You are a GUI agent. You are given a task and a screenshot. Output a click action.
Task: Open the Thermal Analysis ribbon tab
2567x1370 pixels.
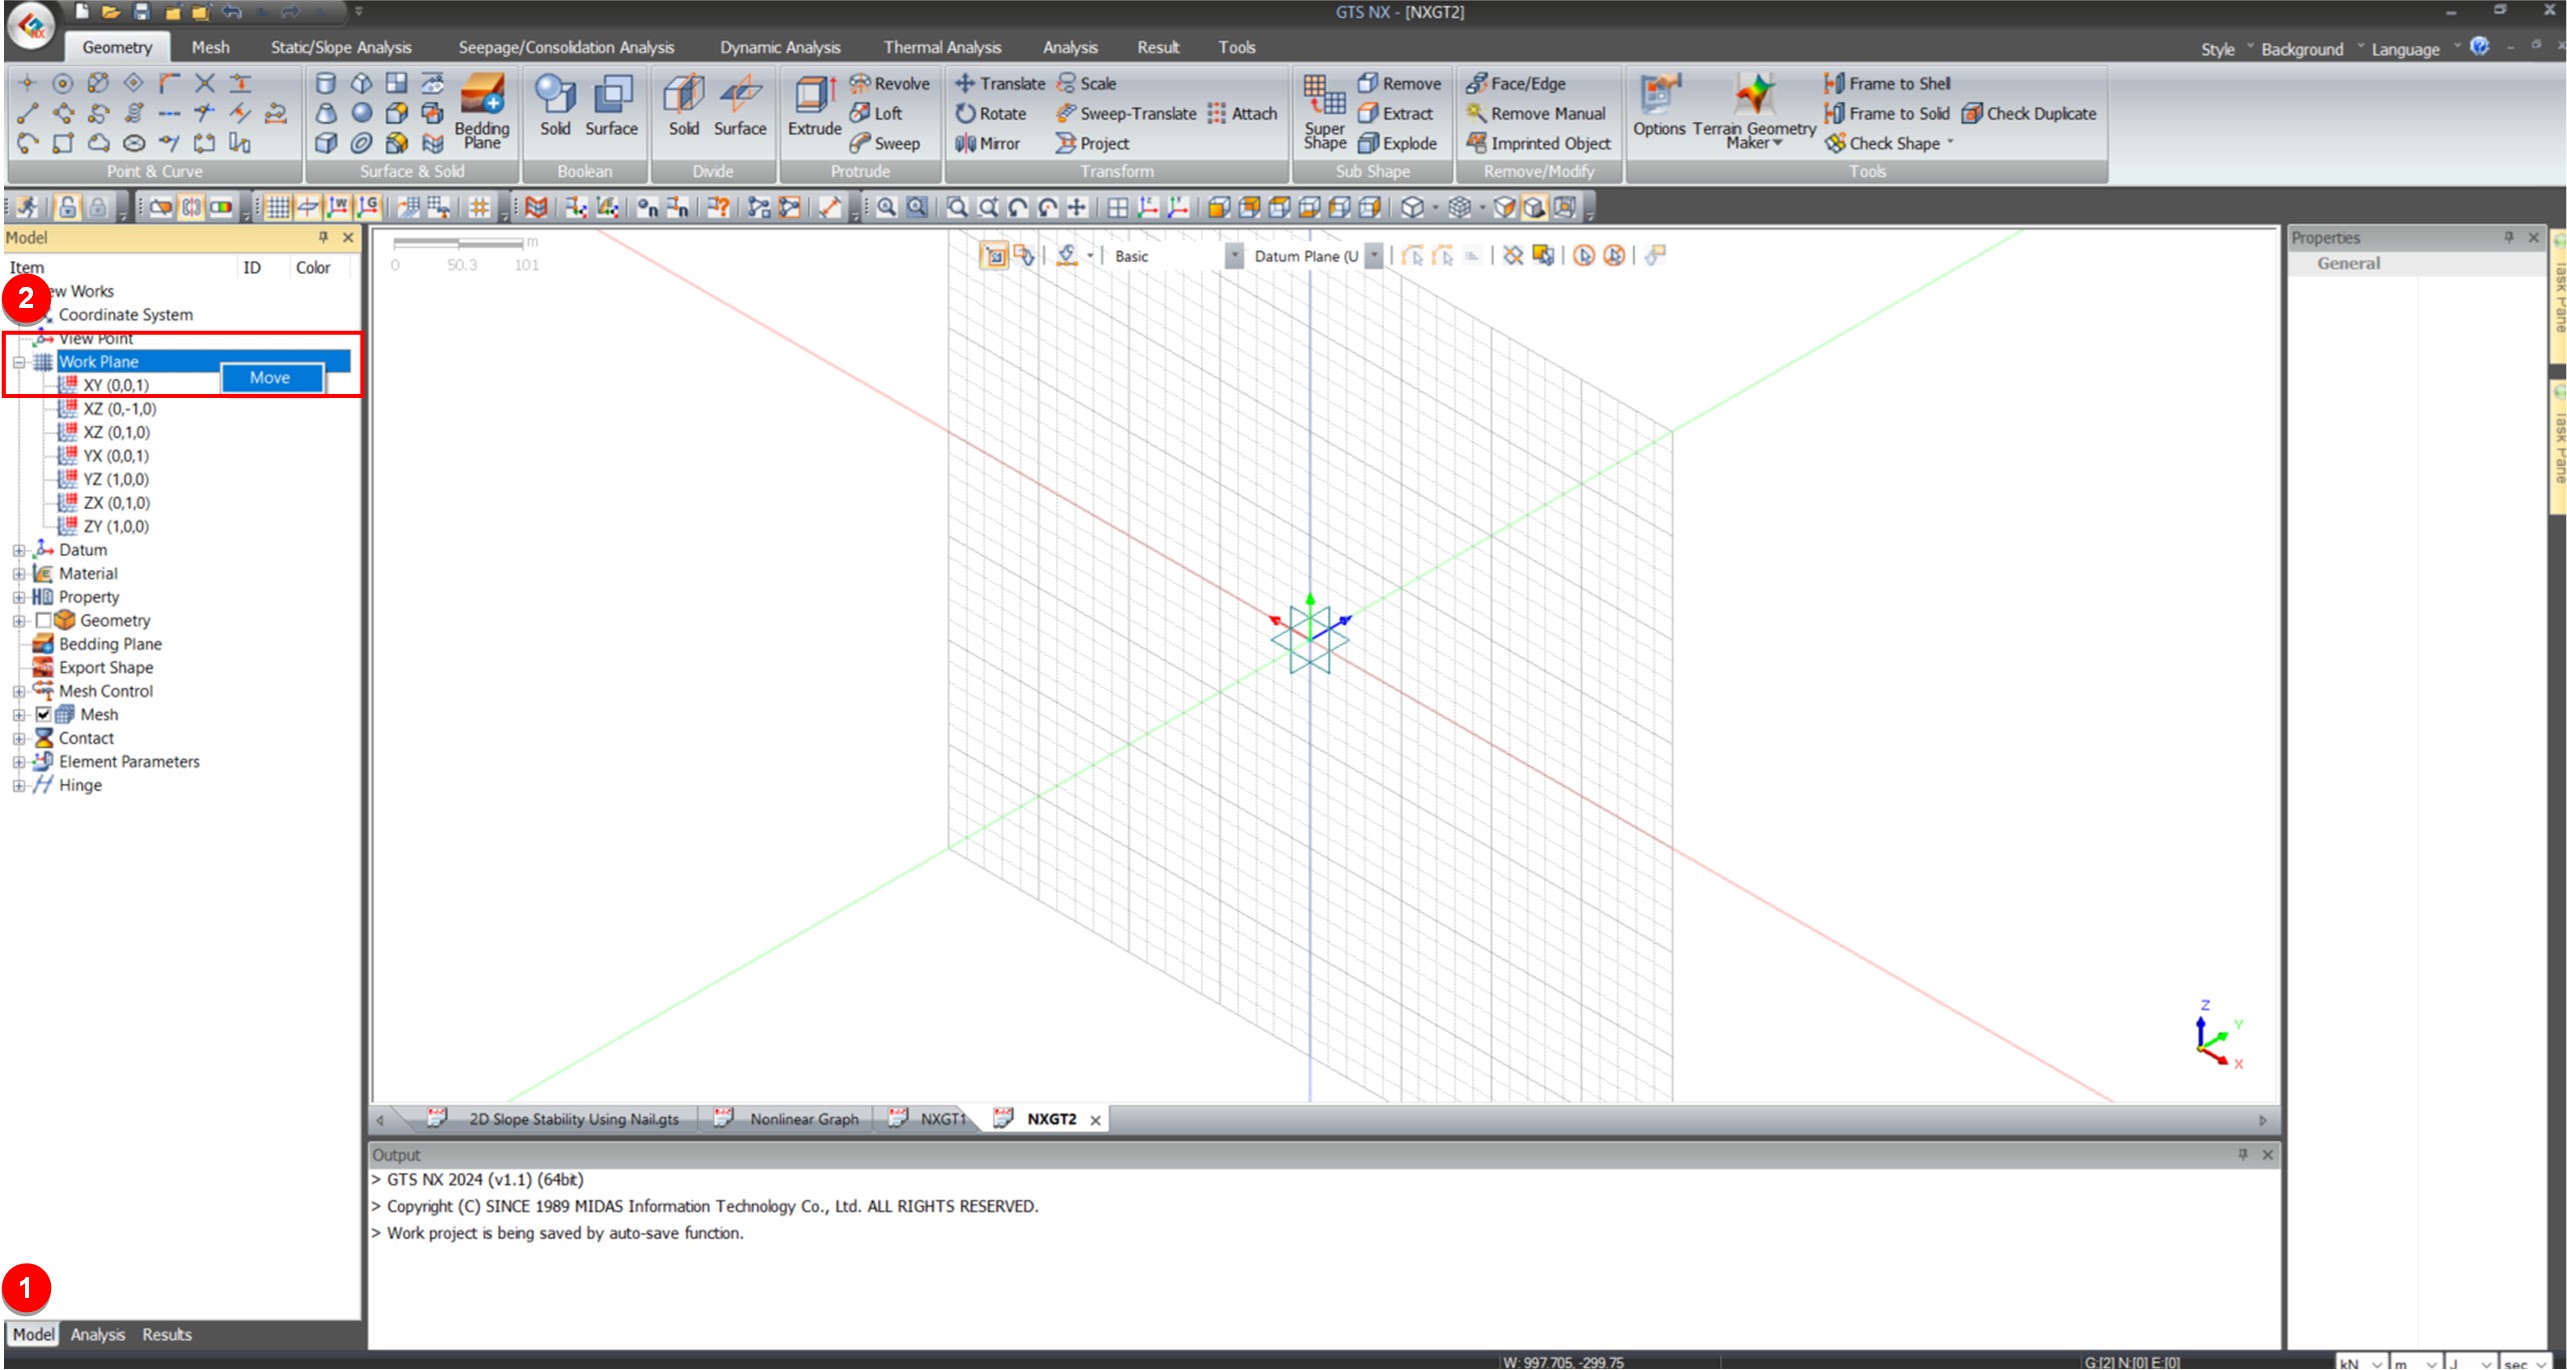click(x=942, y=47)
